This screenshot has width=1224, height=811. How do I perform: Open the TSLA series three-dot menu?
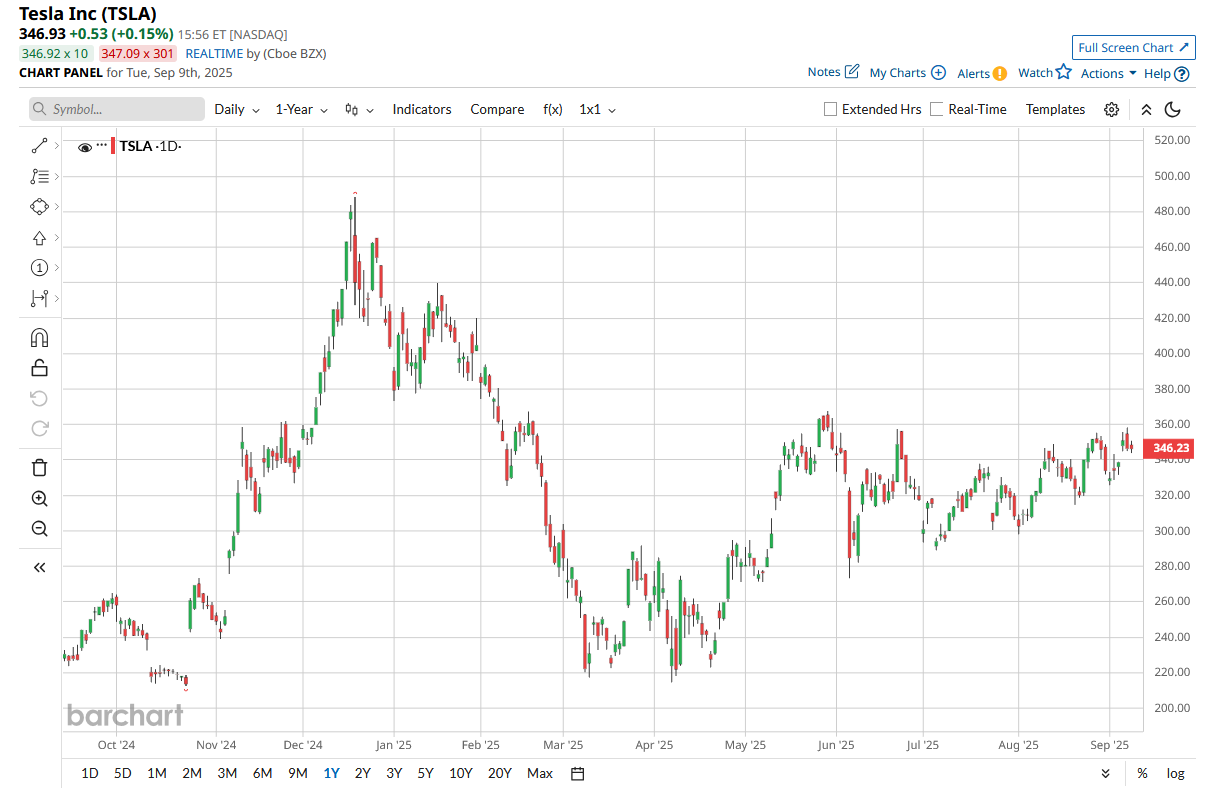102,146
